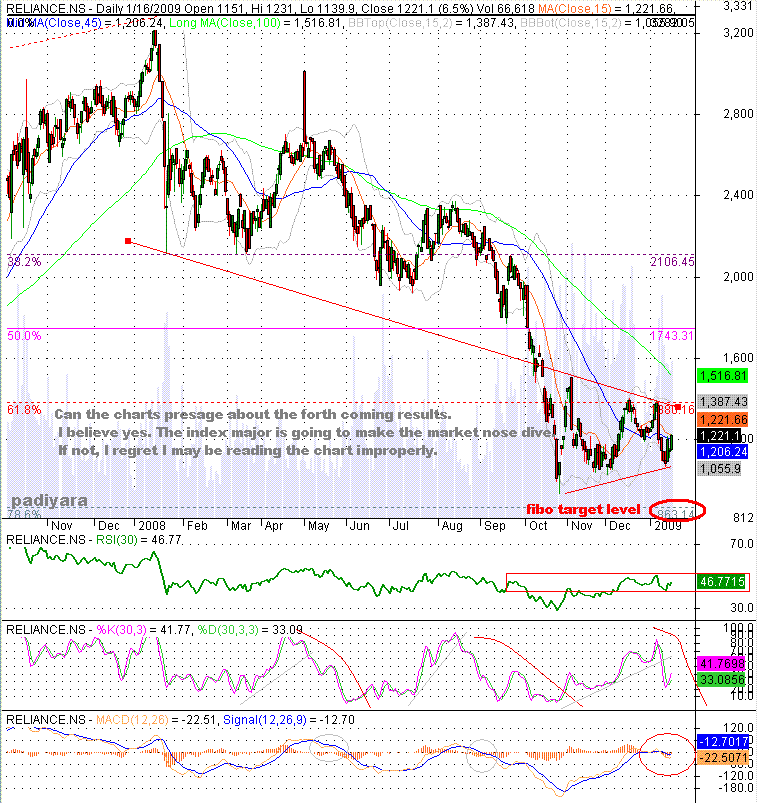Click the '2,400' price axis label
The image size is (762, 803).
point(738,195)
